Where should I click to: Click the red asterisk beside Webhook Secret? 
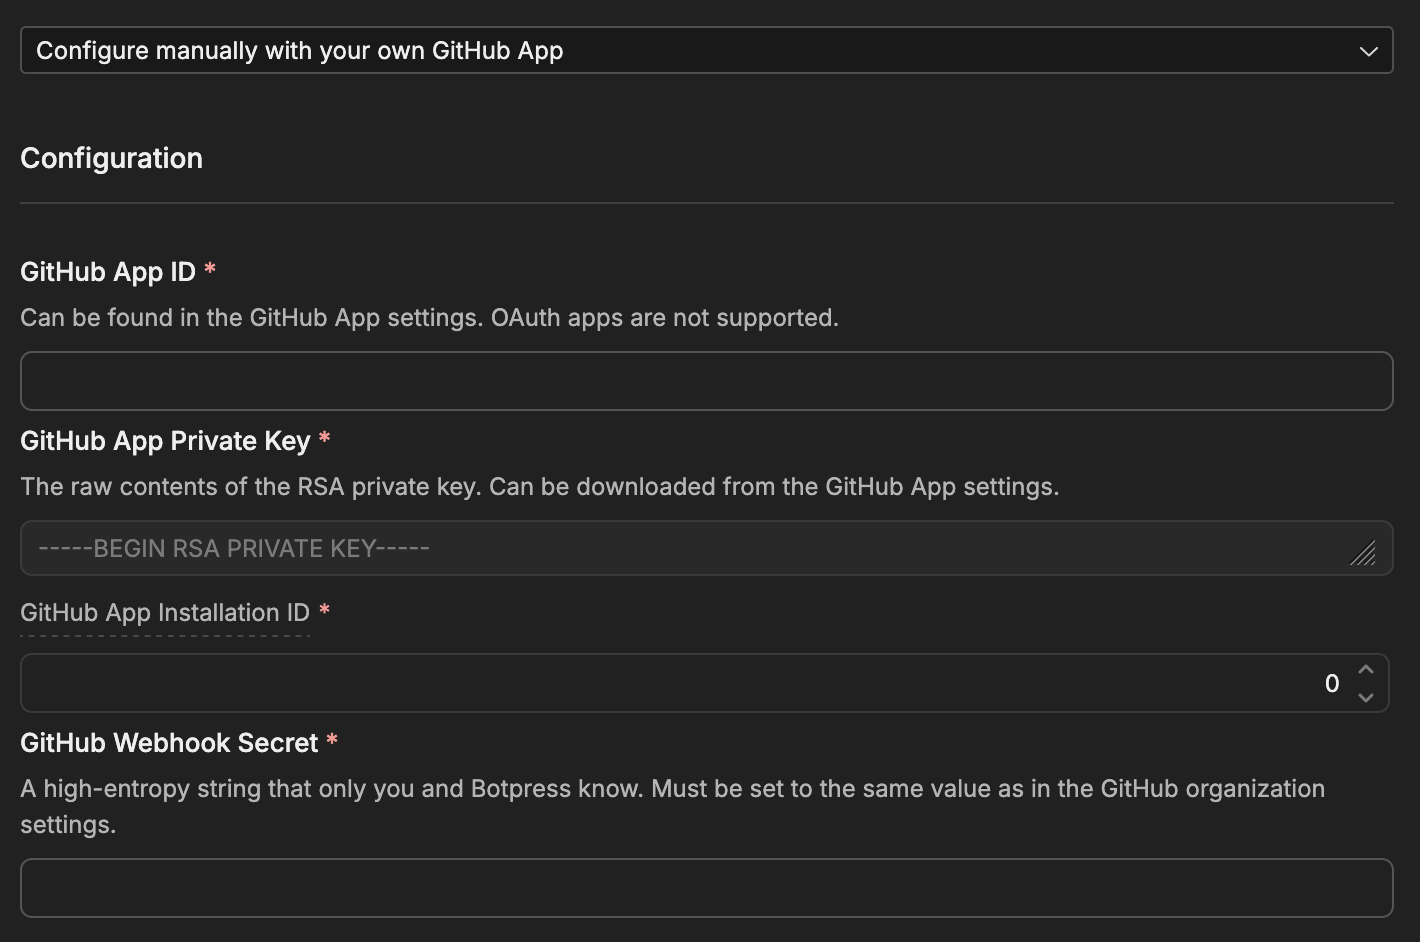pyautogui.click(x=332, y=740)
